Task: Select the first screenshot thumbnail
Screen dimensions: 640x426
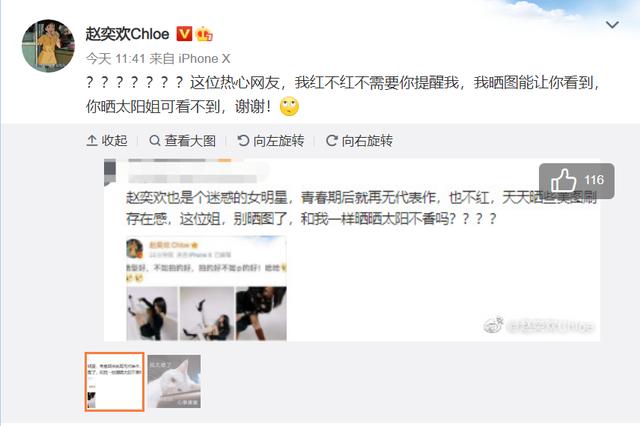Action: click(114, 382)
